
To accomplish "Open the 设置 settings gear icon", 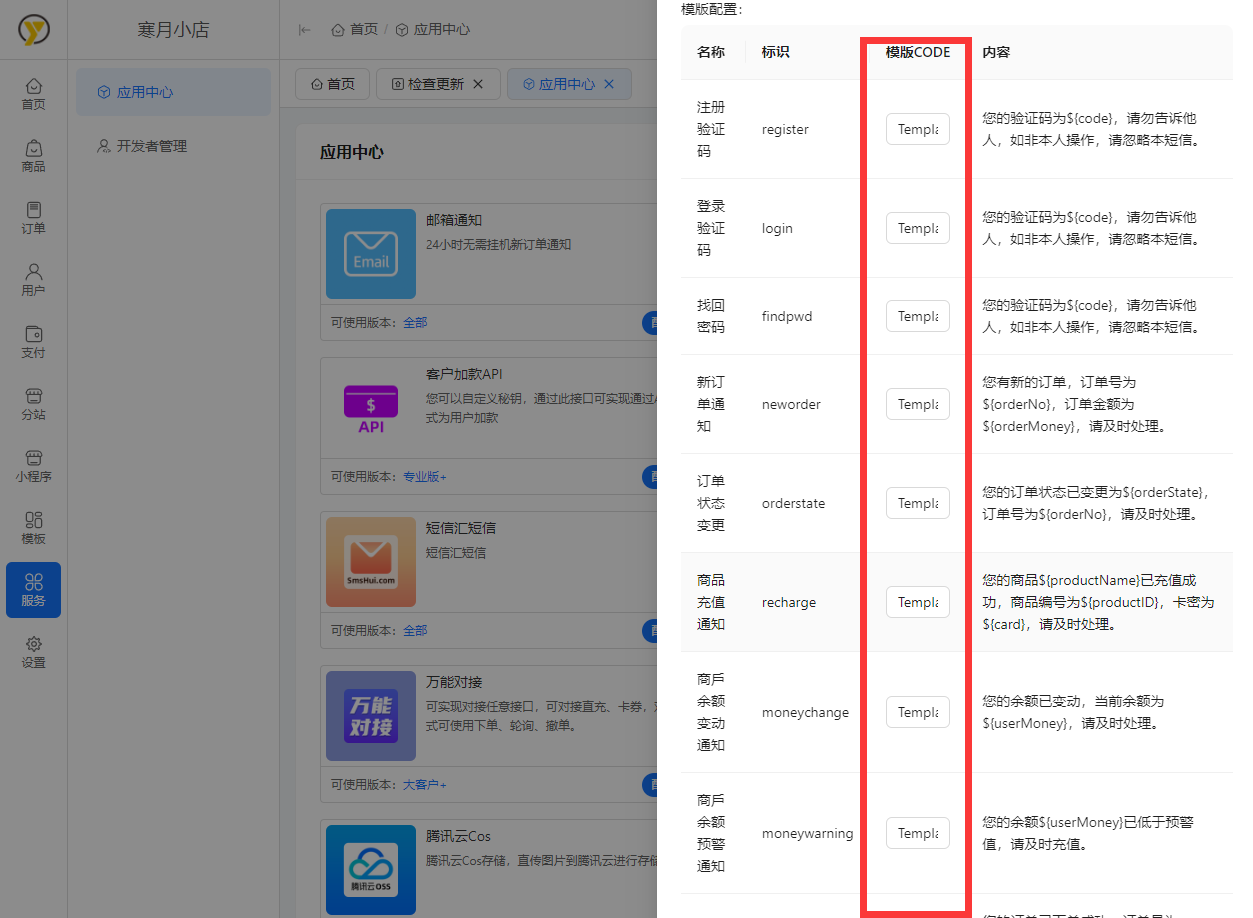I will tap(33, 652).
